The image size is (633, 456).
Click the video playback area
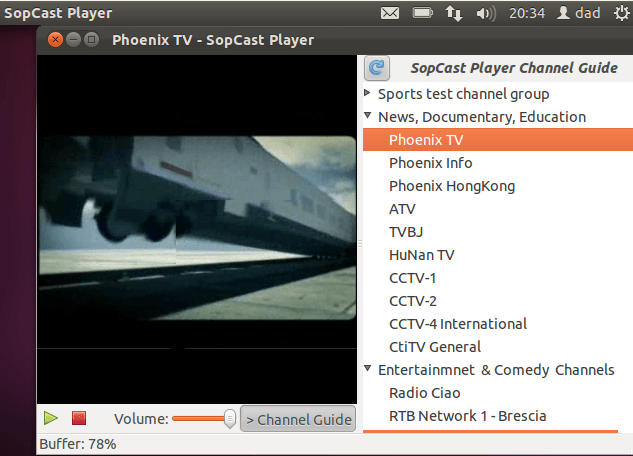tap(197, 228)
